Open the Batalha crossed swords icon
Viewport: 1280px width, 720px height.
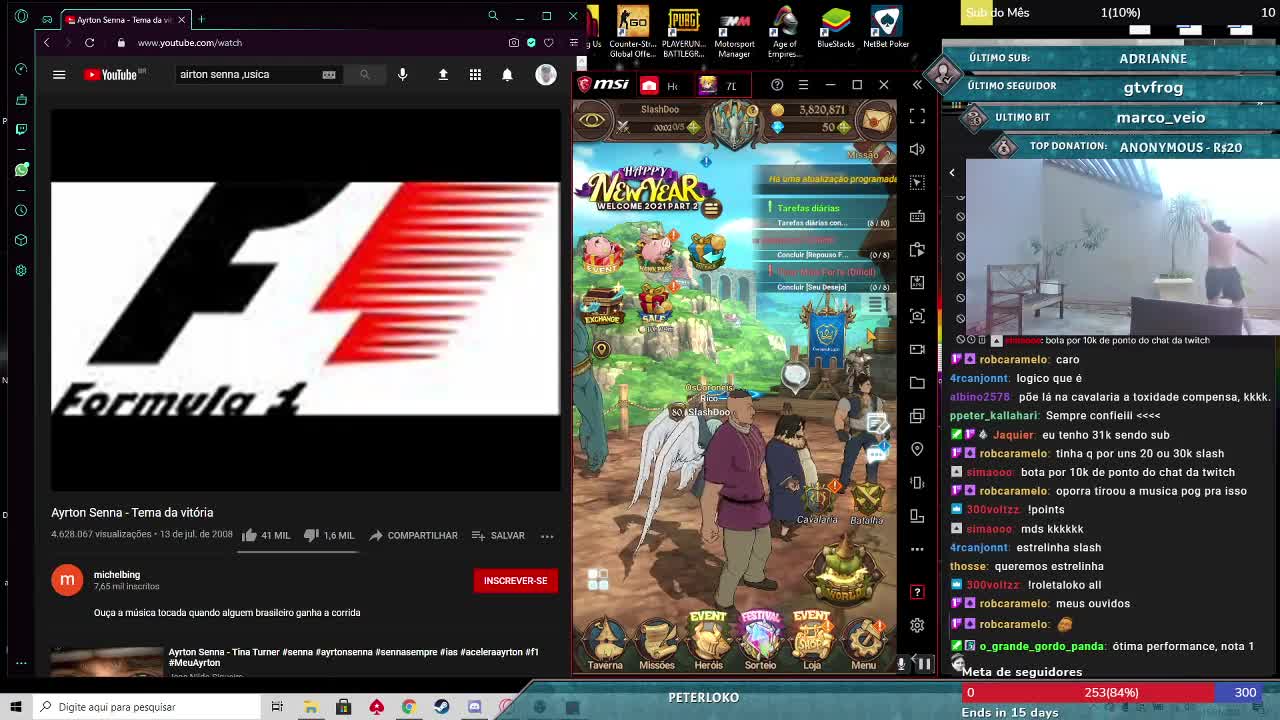[x=866, y=502]
